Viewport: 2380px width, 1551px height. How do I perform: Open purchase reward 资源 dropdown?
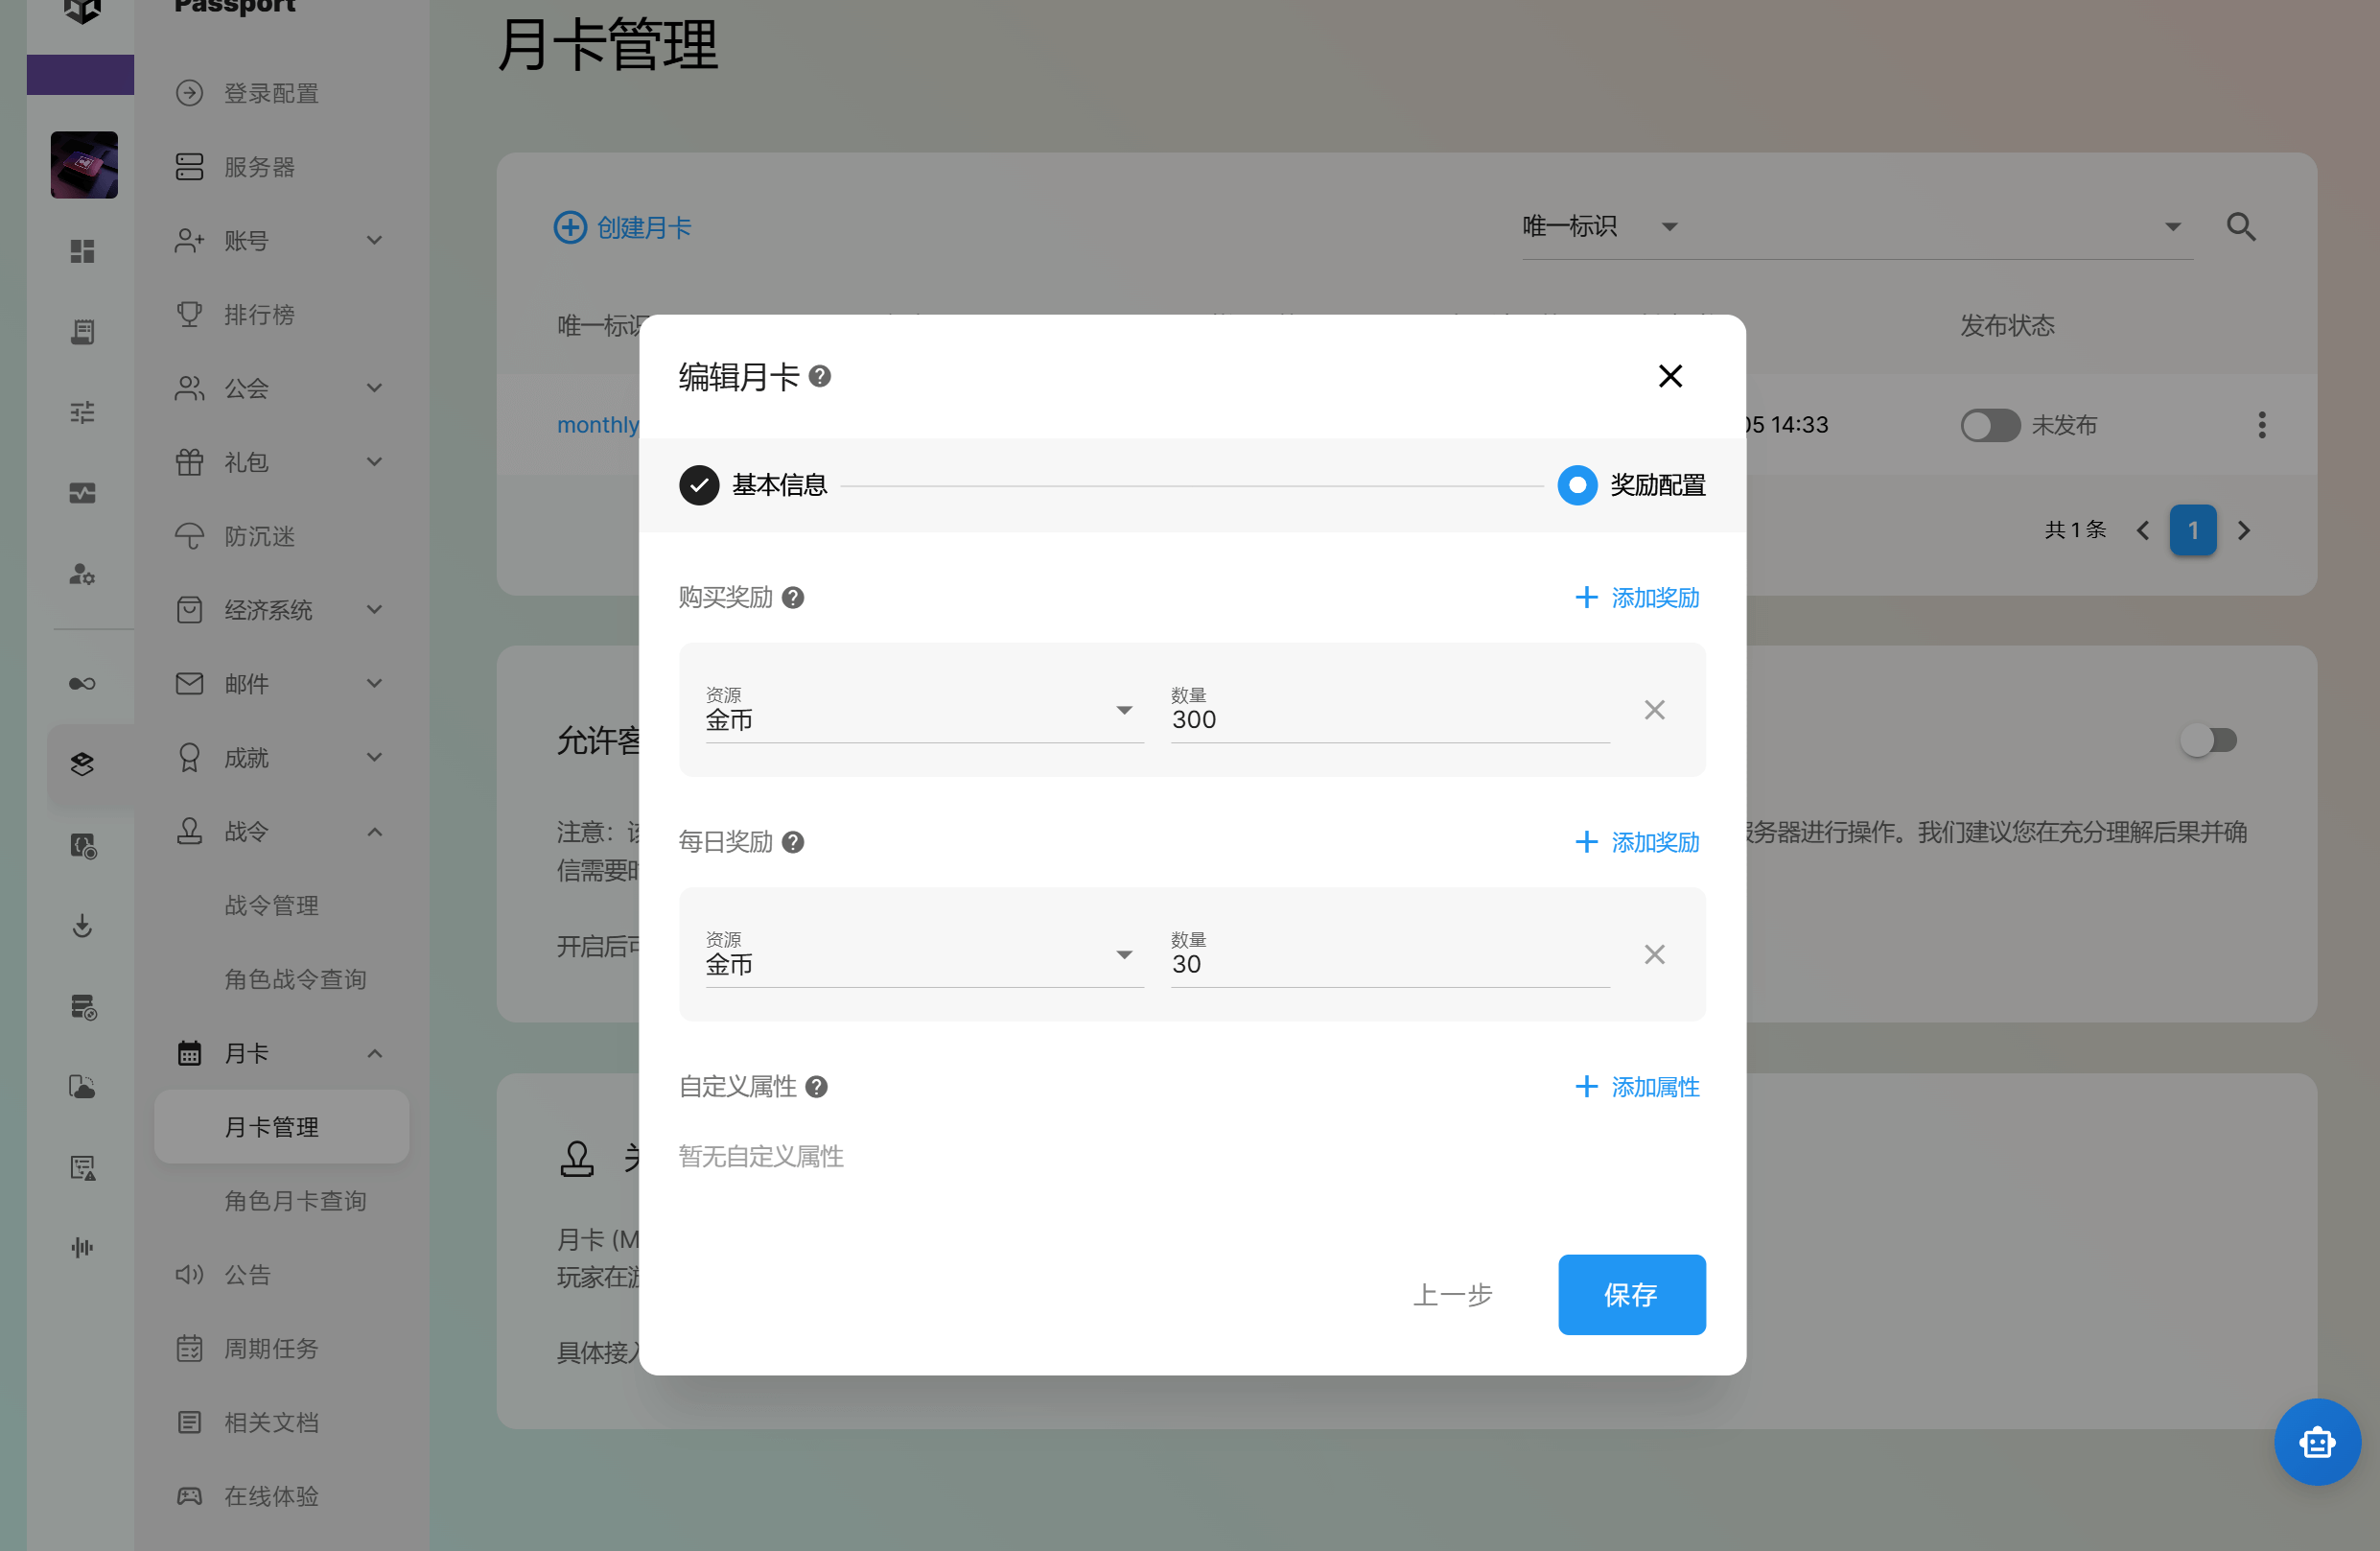923,718
